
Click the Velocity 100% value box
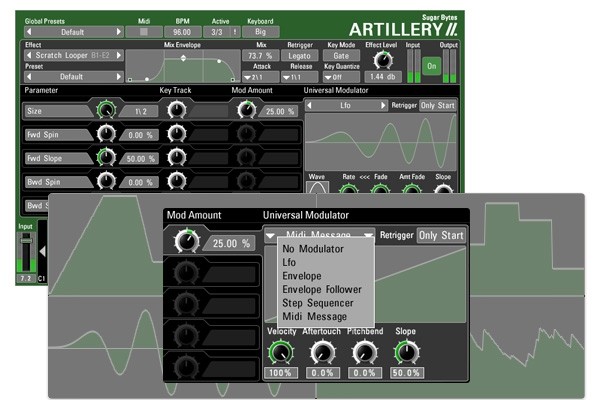[x=280, y=373]
